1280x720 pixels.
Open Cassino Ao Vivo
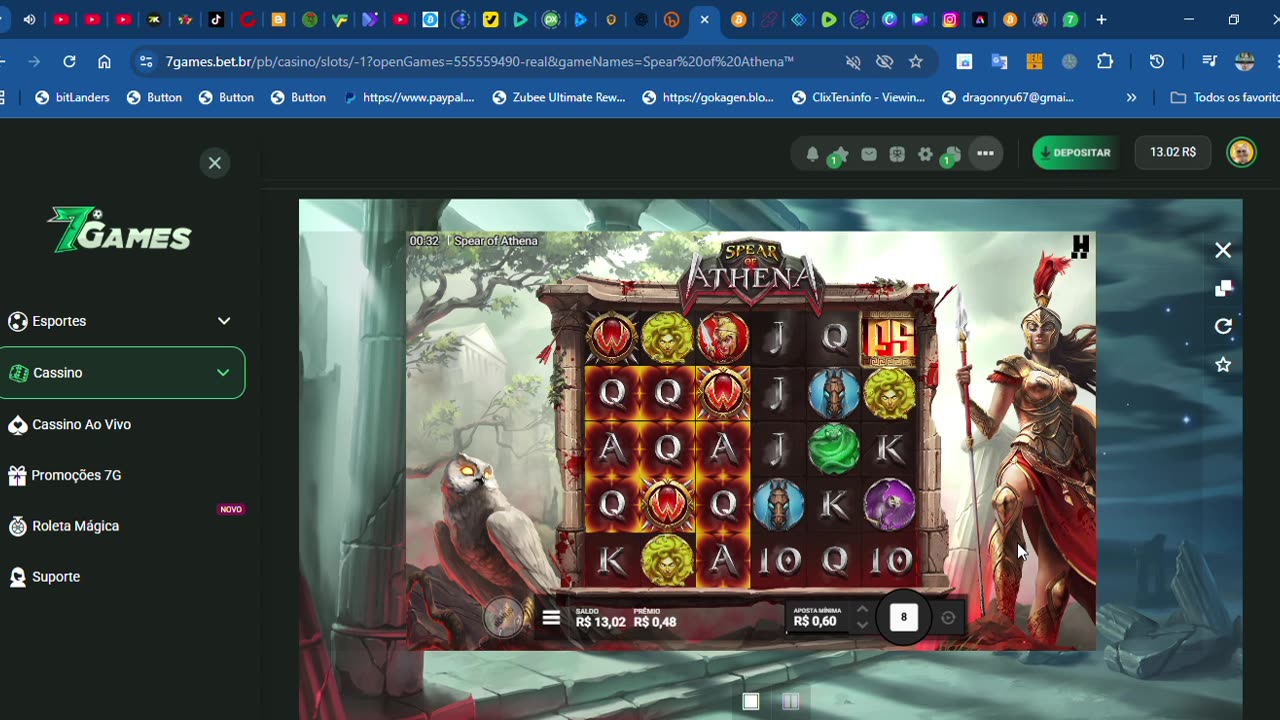tap(81, 424)
